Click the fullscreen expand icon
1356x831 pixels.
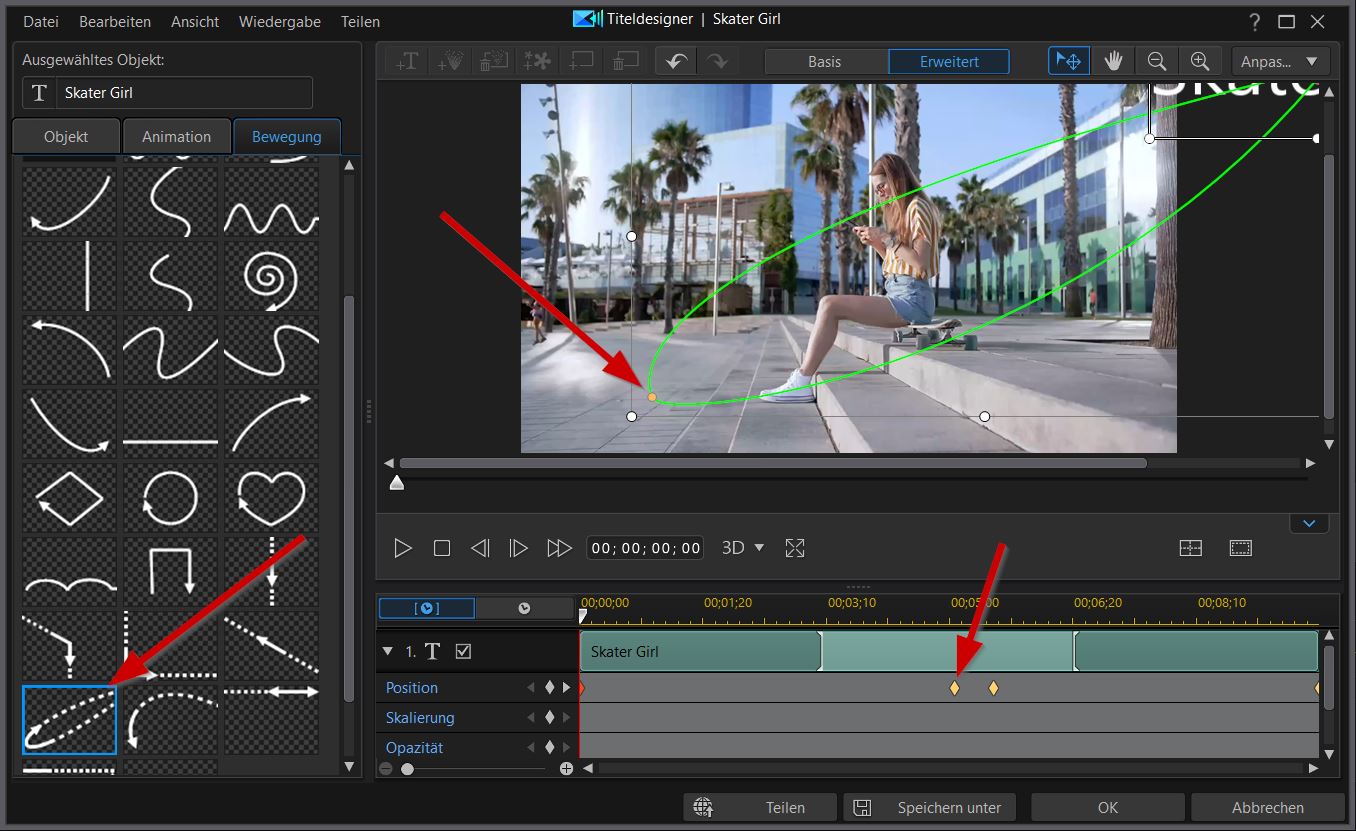(795, 548)
